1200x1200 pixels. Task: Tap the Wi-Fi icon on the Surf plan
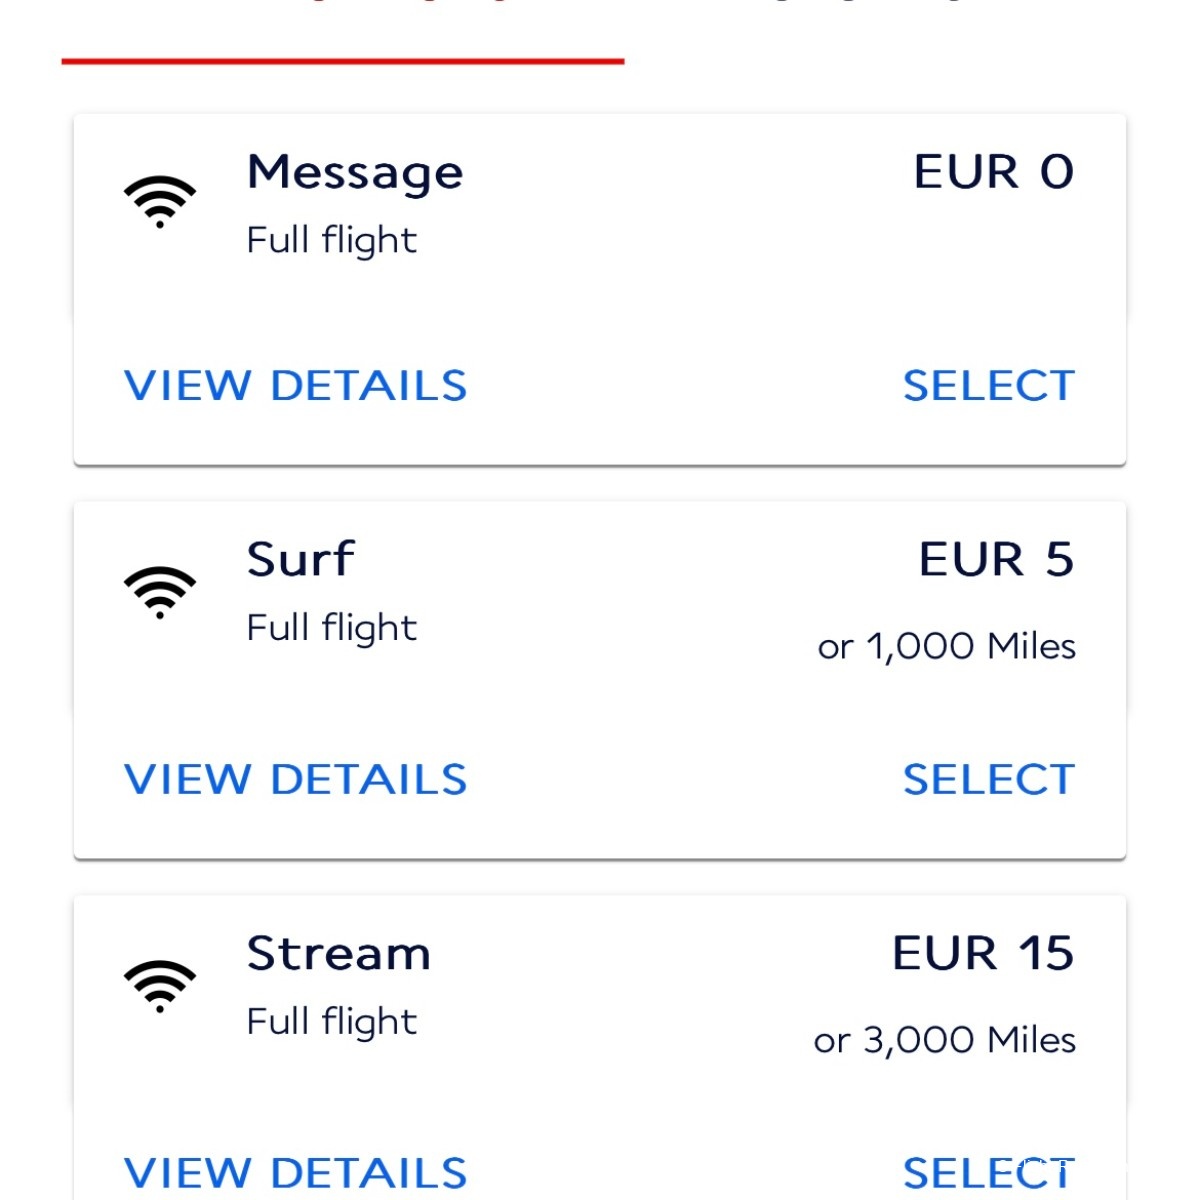(x=160, y=592)
